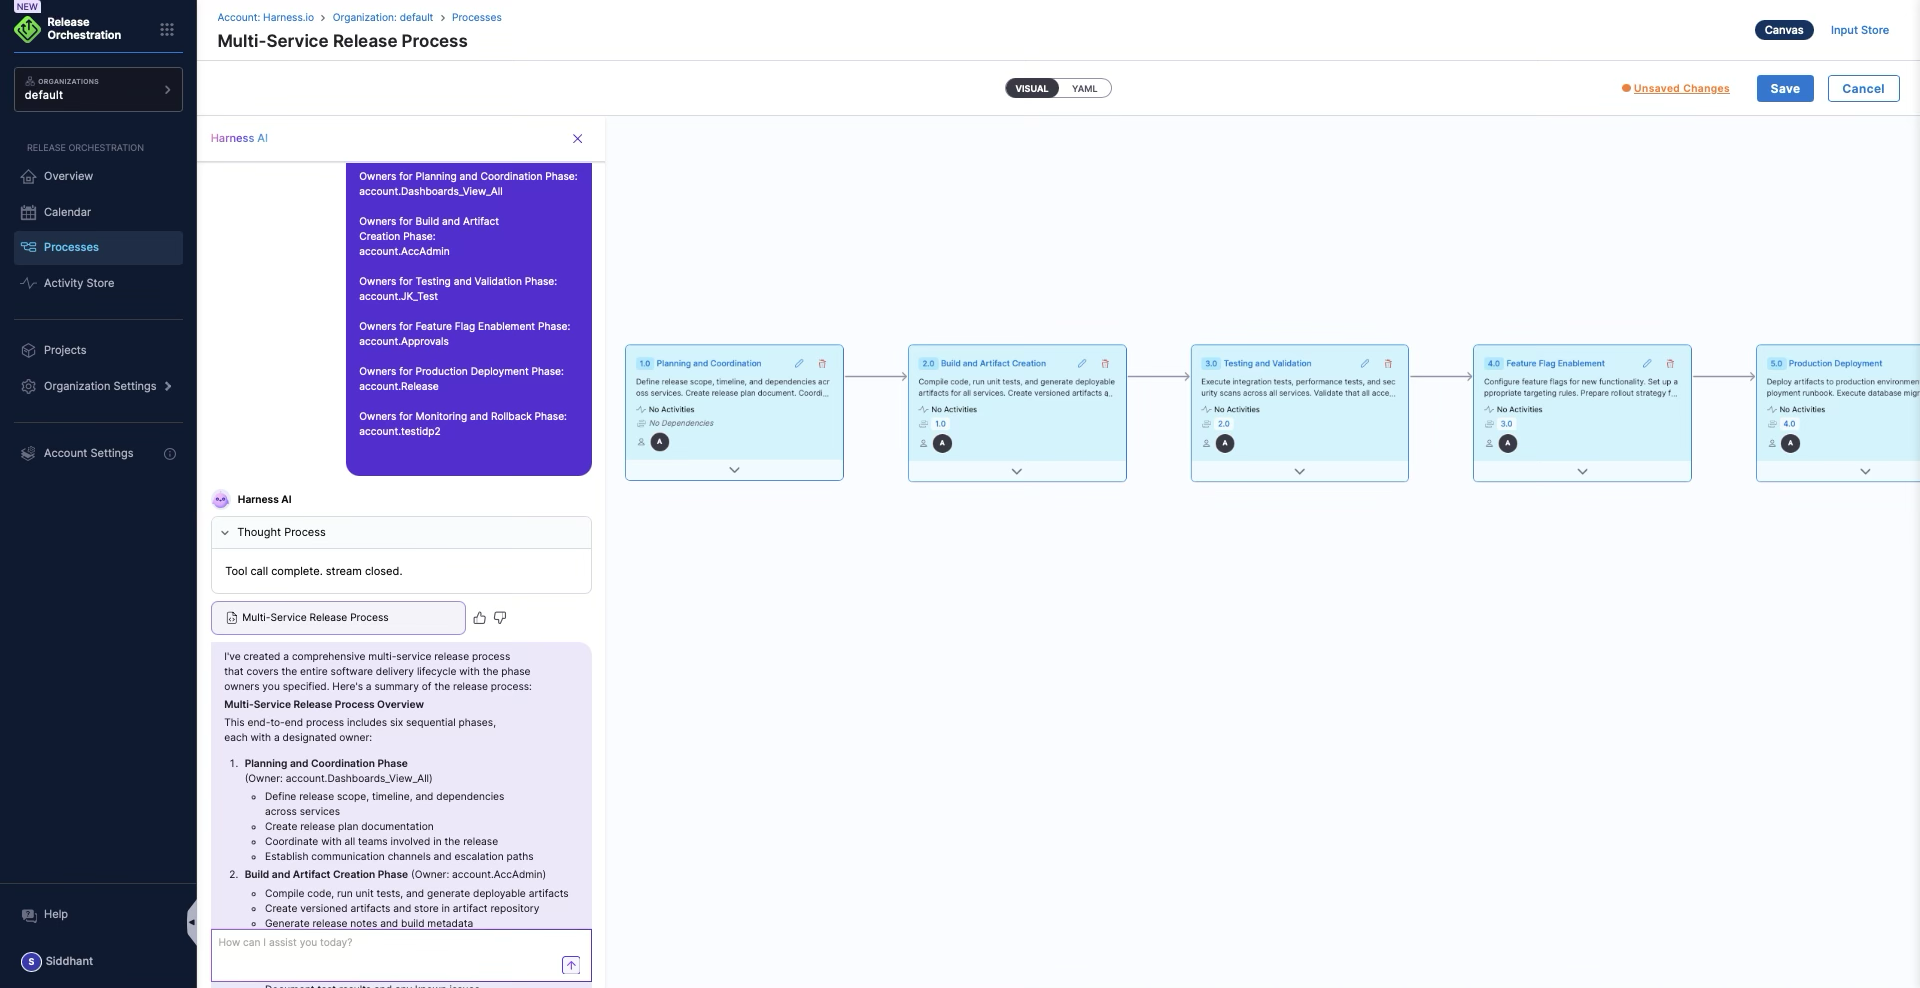Delete the Feature Flag Enablement phase
The width and height of the screenshot is (1920, 988).
pyautogui.click(x=1670, y=364)
